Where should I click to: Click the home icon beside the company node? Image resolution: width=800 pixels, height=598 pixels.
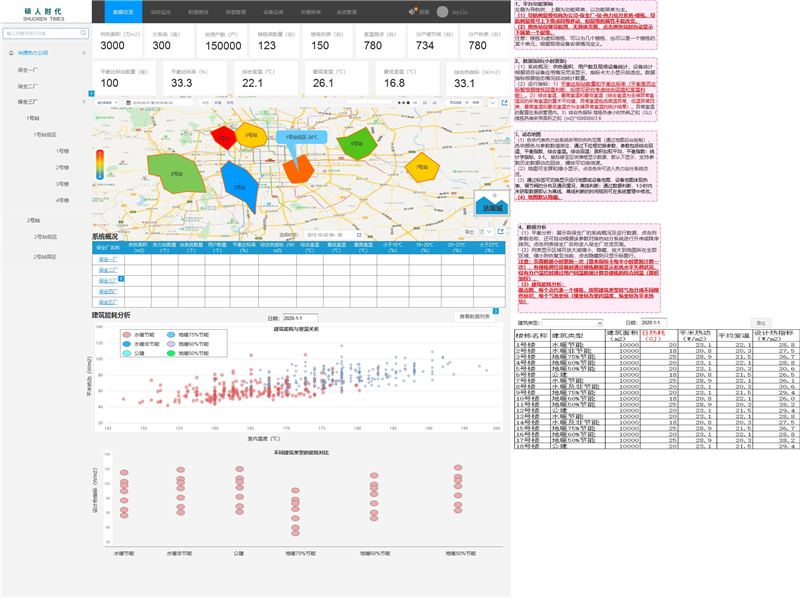tap(11, 53)
